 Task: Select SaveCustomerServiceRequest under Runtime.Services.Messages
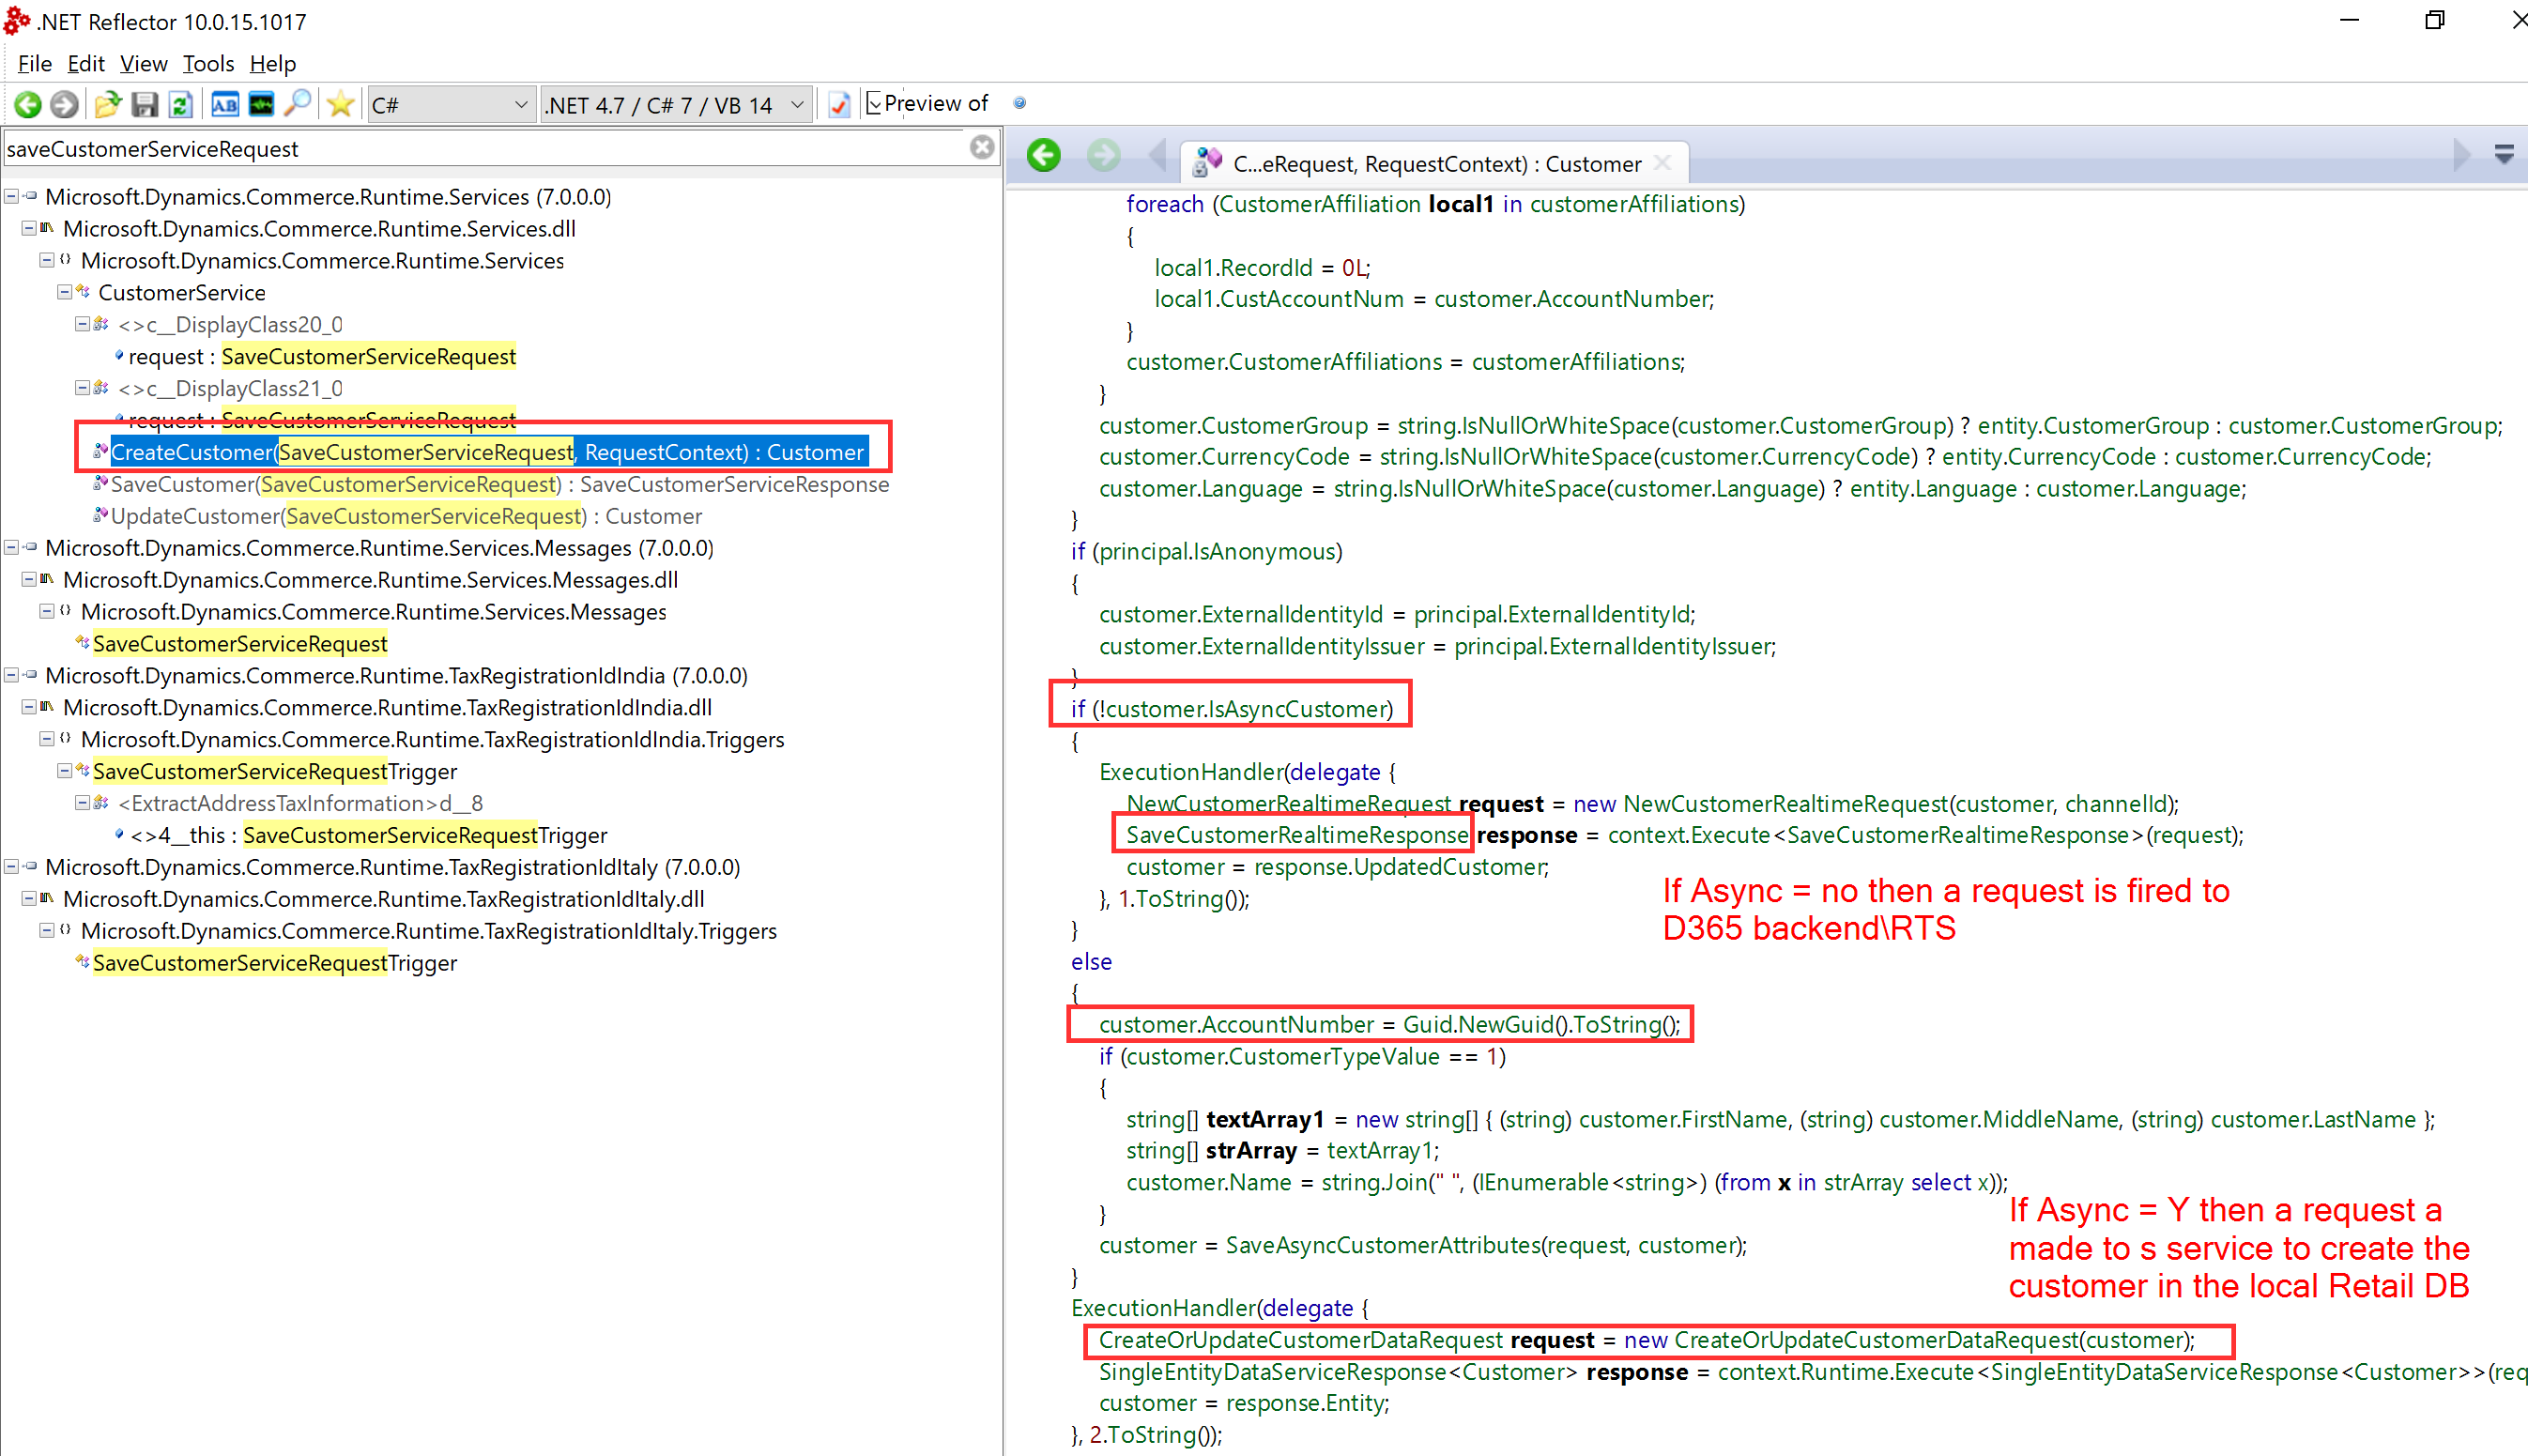[240, 643]
